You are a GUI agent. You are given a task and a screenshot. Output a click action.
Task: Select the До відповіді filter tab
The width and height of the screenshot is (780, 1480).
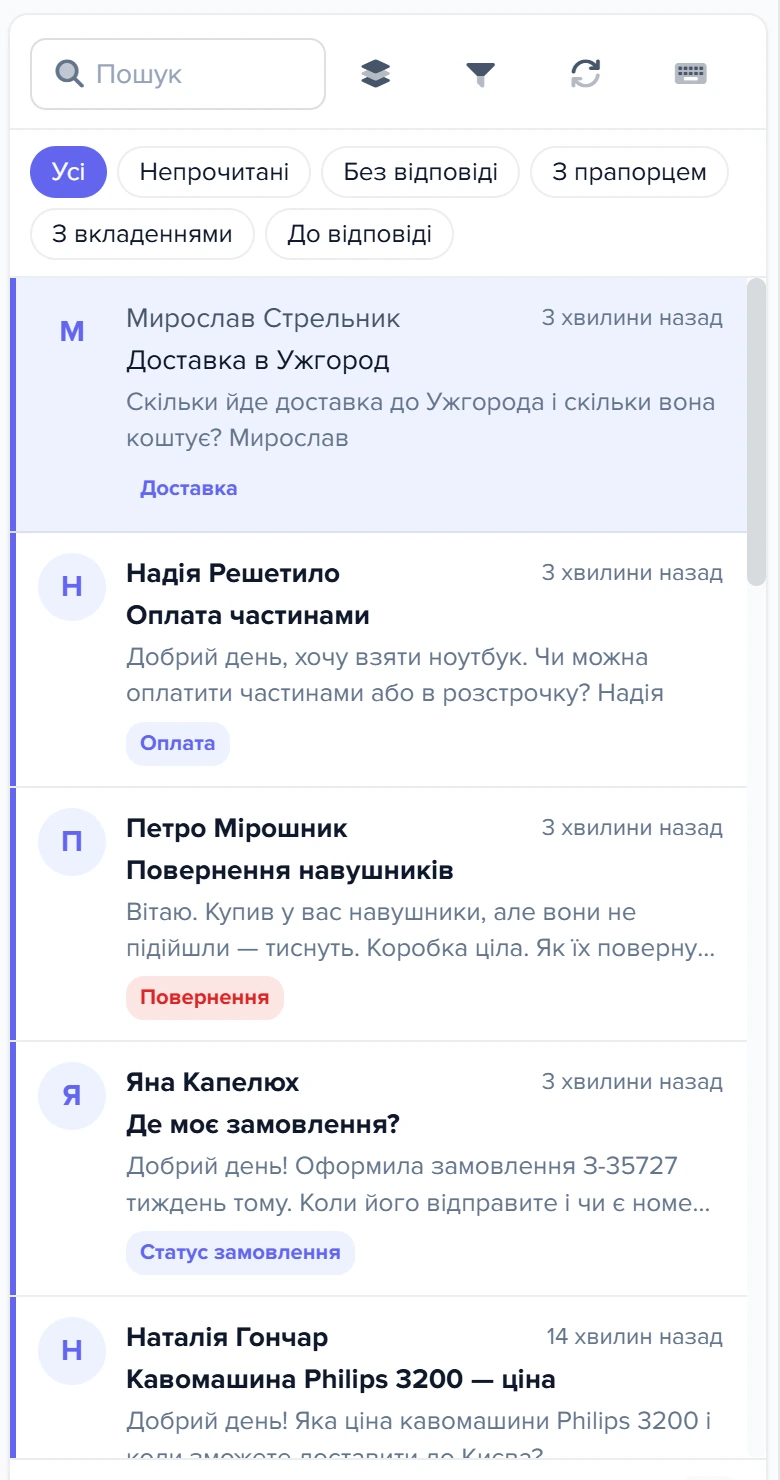coord(360,234)
